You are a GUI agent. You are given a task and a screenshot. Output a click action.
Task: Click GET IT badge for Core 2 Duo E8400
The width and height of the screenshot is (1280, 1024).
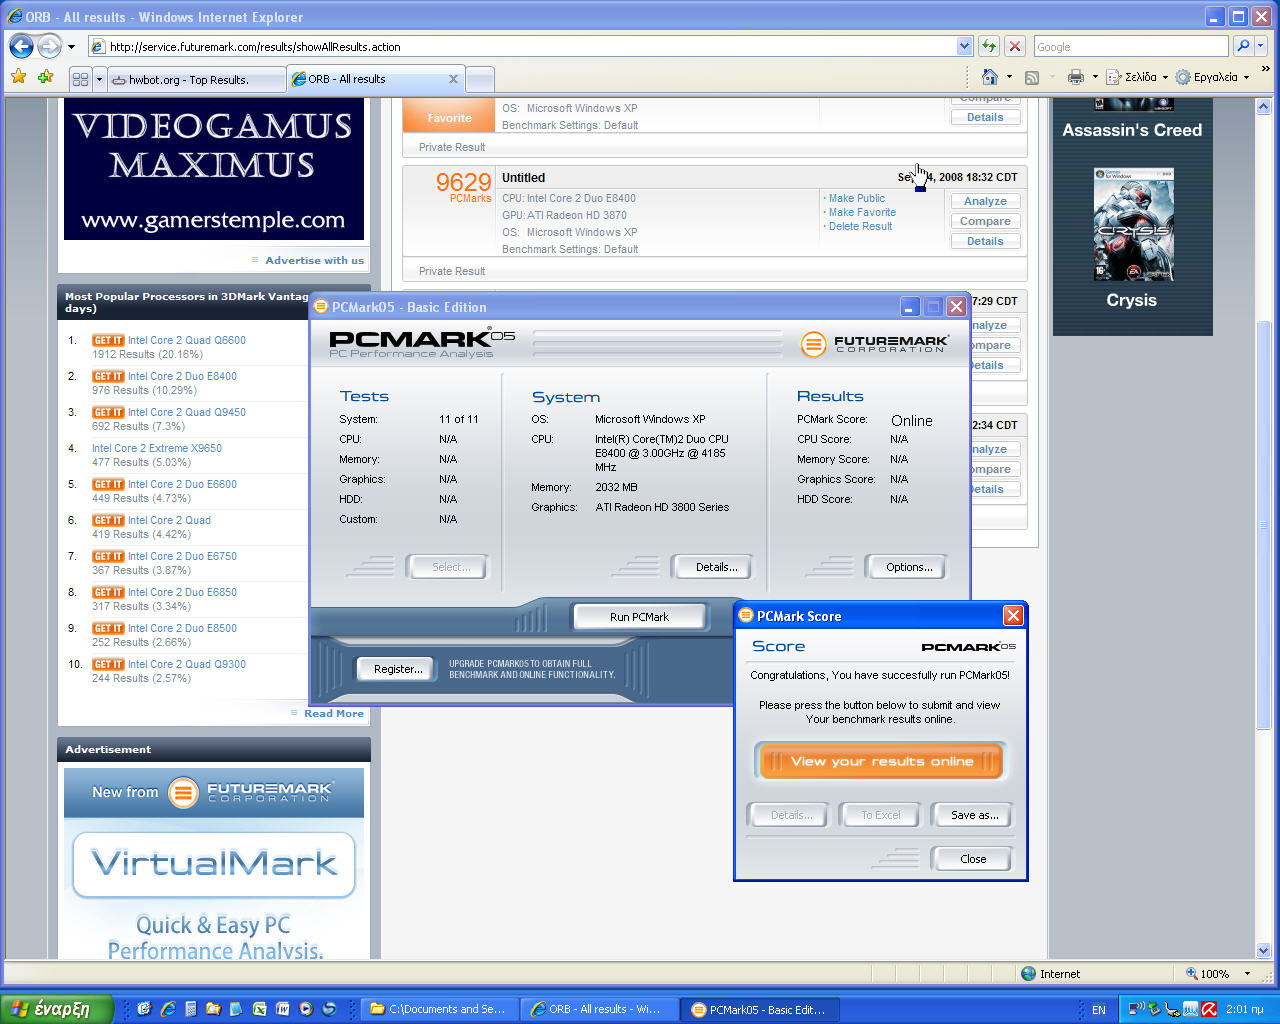108,376
